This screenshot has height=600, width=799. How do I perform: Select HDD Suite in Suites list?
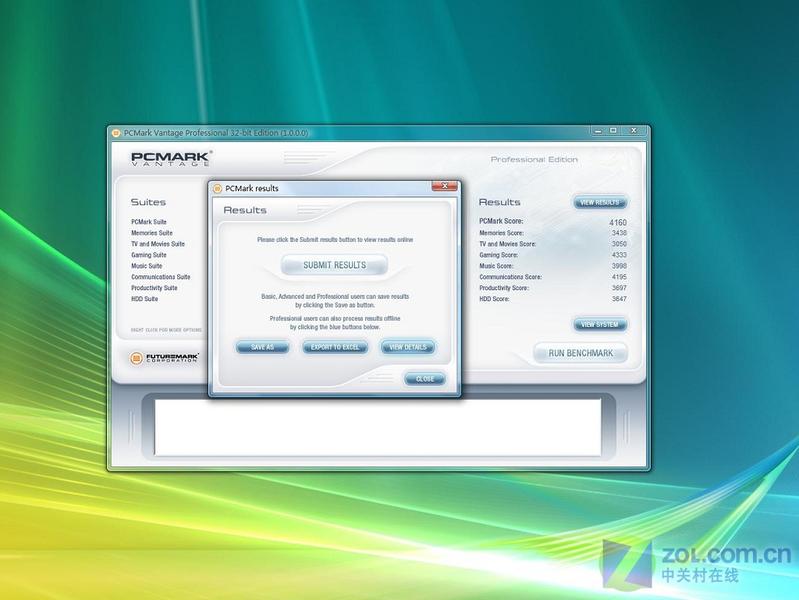tap(145, 299)
